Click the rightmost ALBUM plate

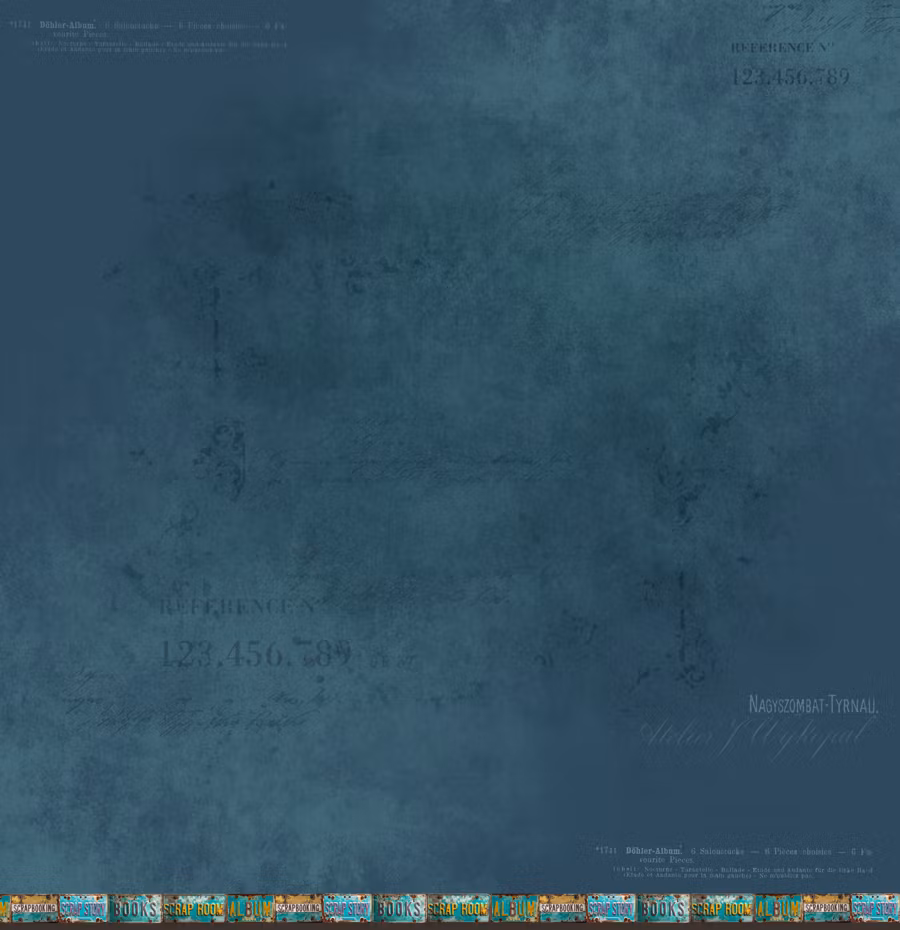[x=777, y=909]
